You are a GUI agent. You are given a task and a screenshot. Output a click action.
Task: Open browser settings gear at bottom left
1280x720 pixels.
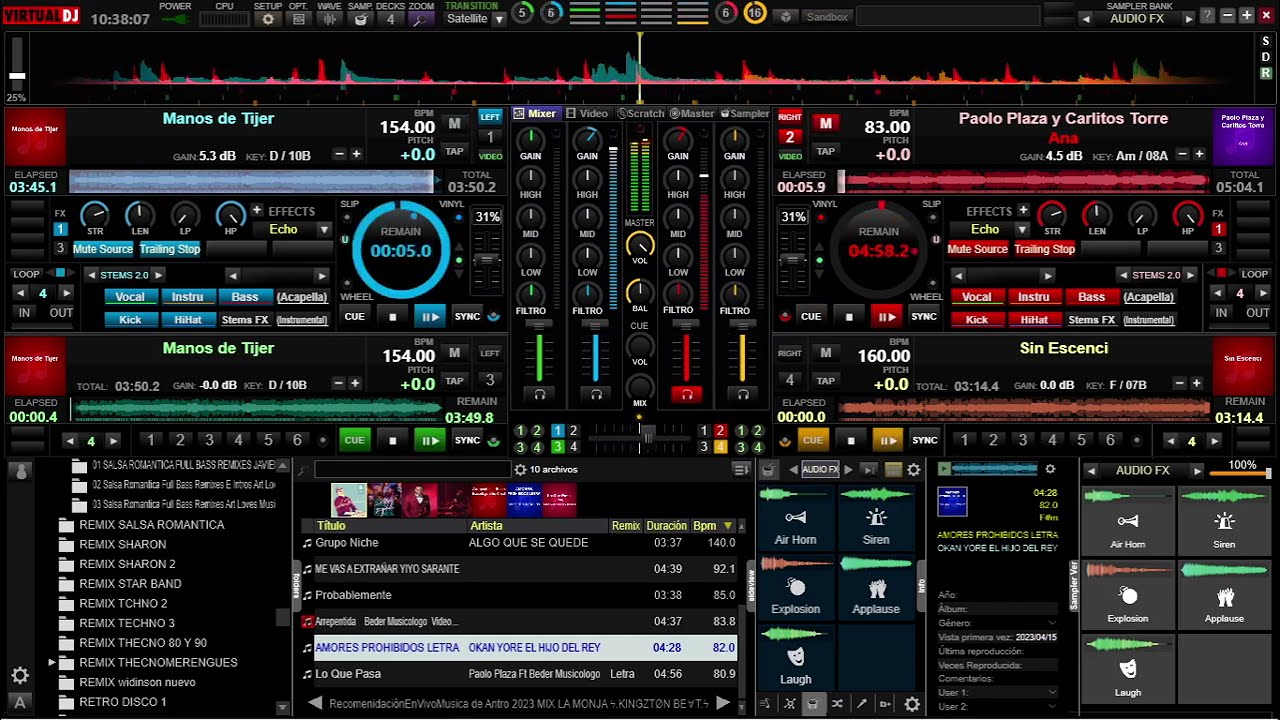pos(19,675)
